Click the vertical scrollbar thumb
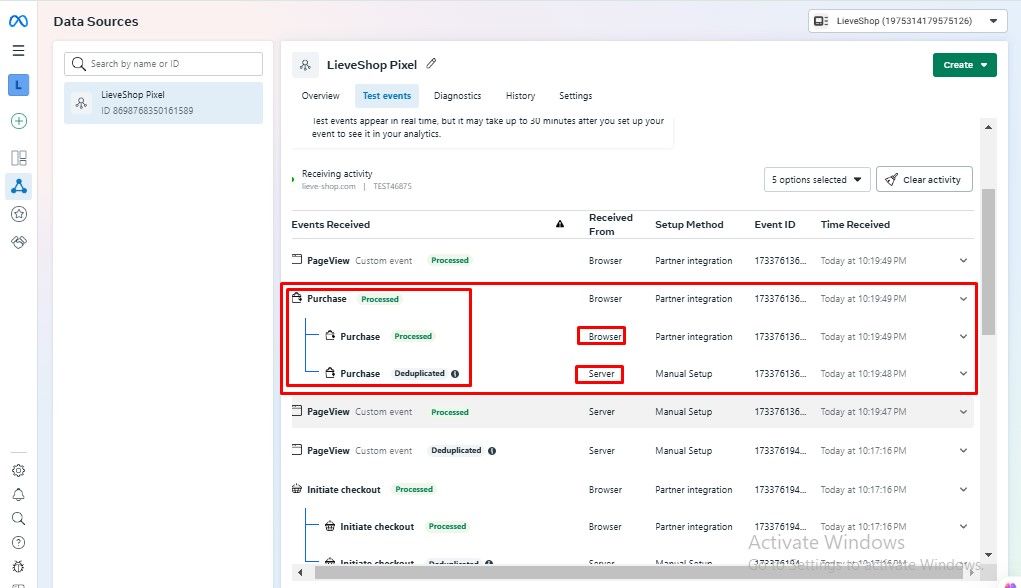This screenshot has height=588, width=1021. pos(988,262)
